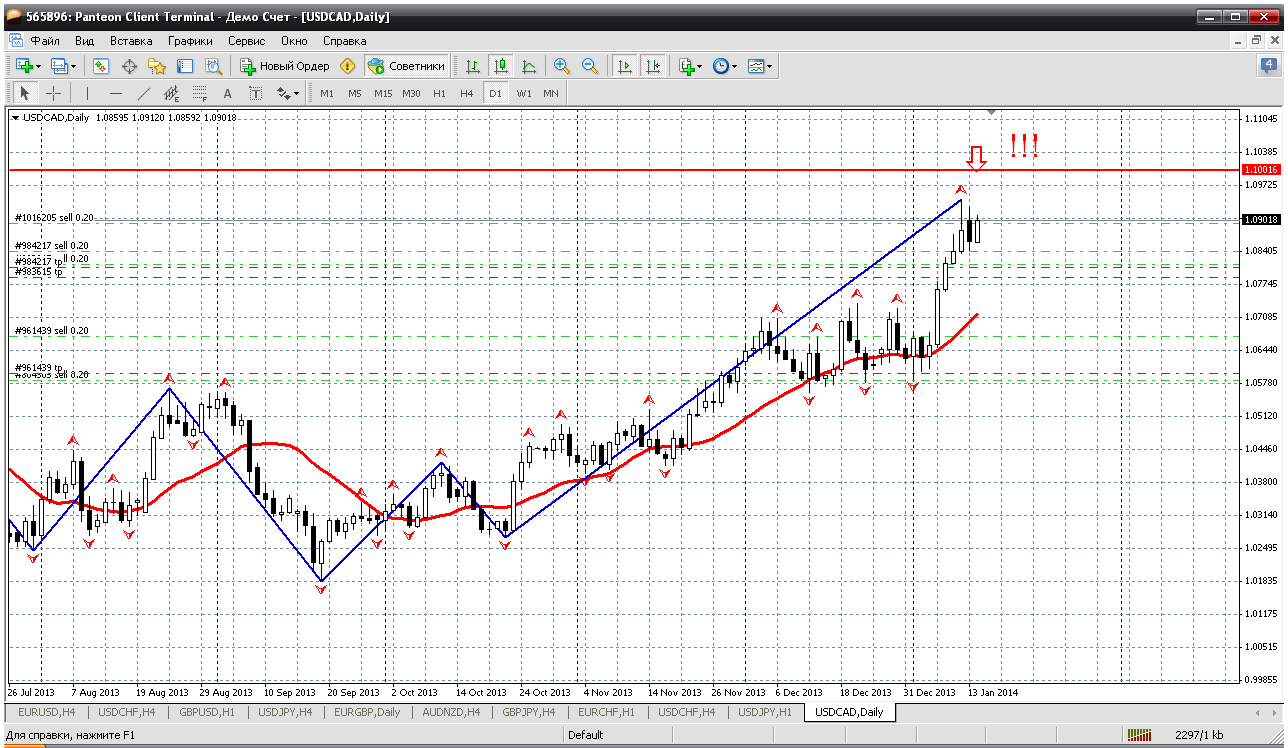Open the periodicity clock dropdown
The width and height of the screenshot is (1288, 748).
[x=725, y=66]
